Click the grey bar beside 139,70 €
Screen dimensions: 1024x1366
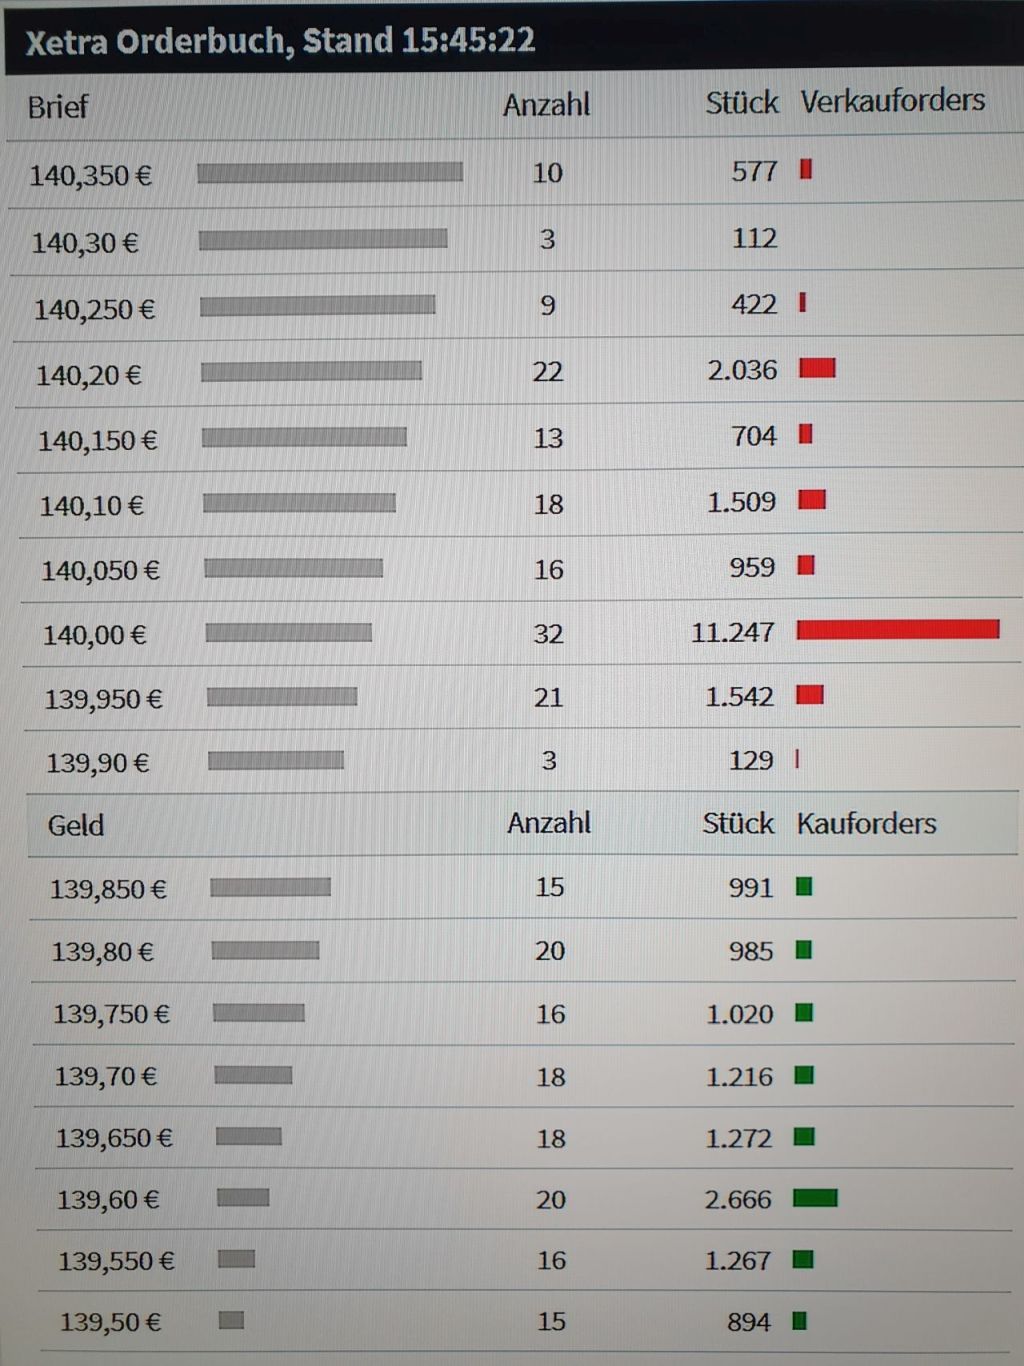(253, 1075)
